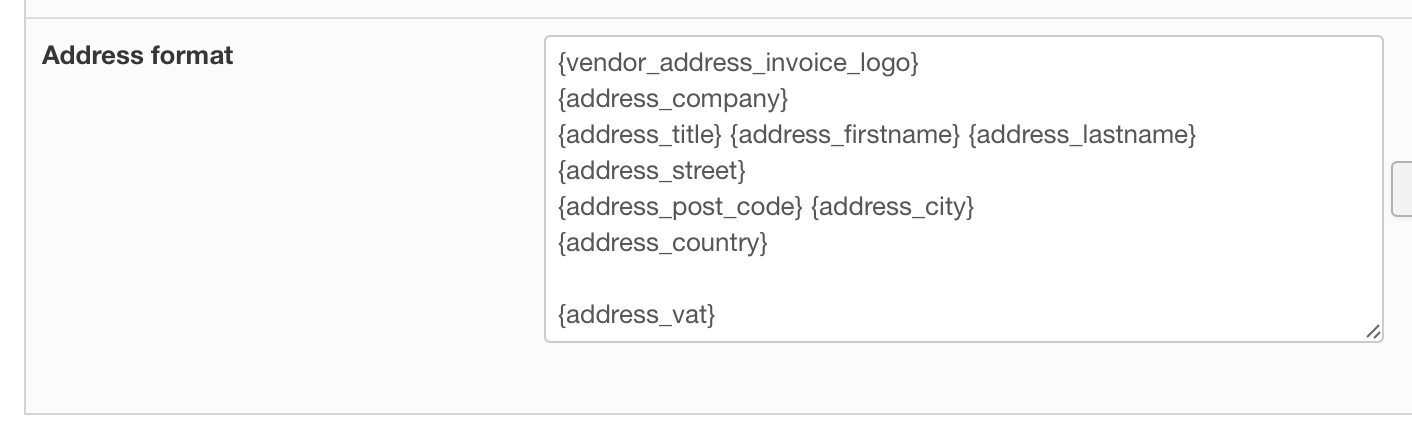1412x424 pixels.
Task: Click the {address_vat} placeholder line
Action: tap(637, 315)
